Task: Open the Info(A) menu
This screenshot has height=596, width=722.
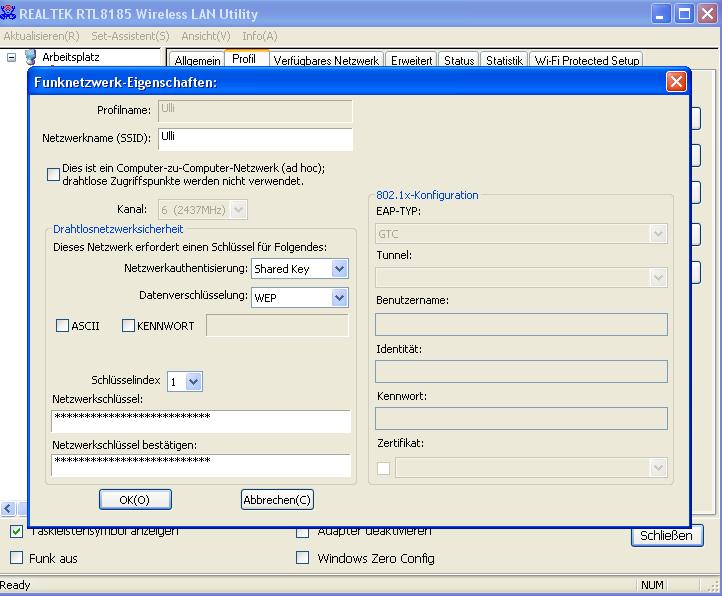Action: pos(259,36)
